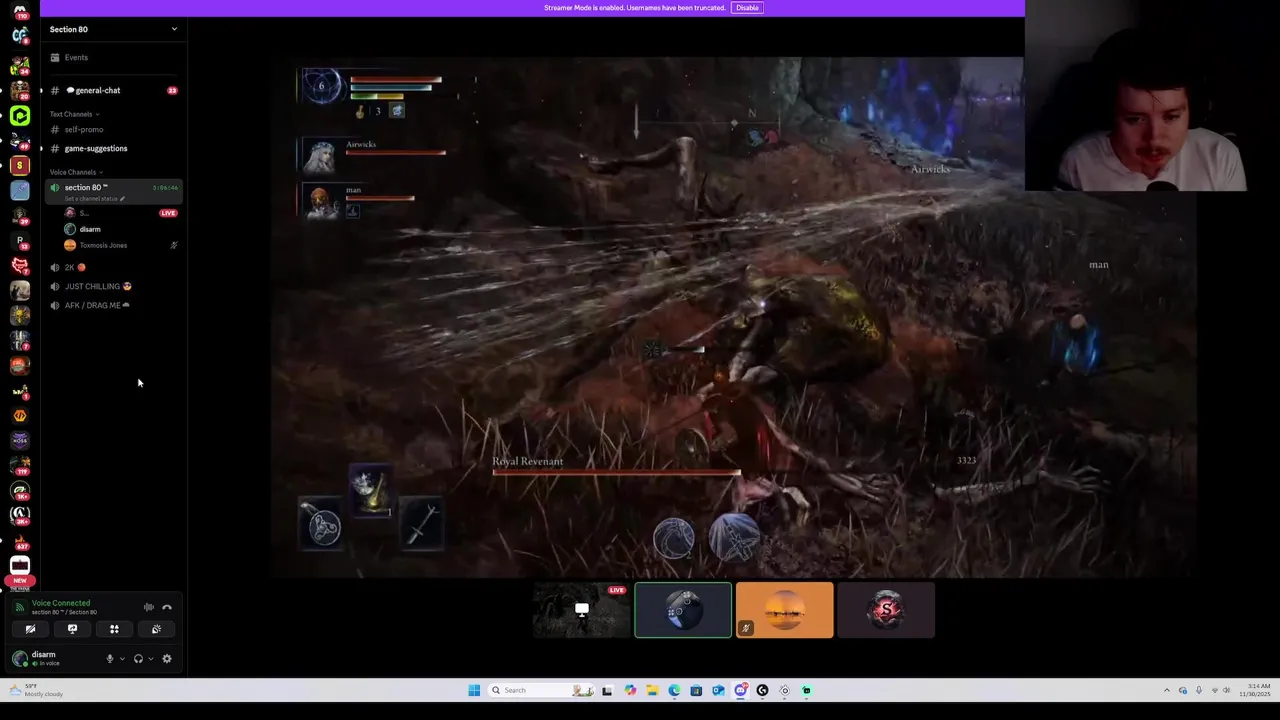Toggle microphone mute in user panel
The height and width of the screenshot is (720, 1280).
pyautogui.click(x=110, y=659)
